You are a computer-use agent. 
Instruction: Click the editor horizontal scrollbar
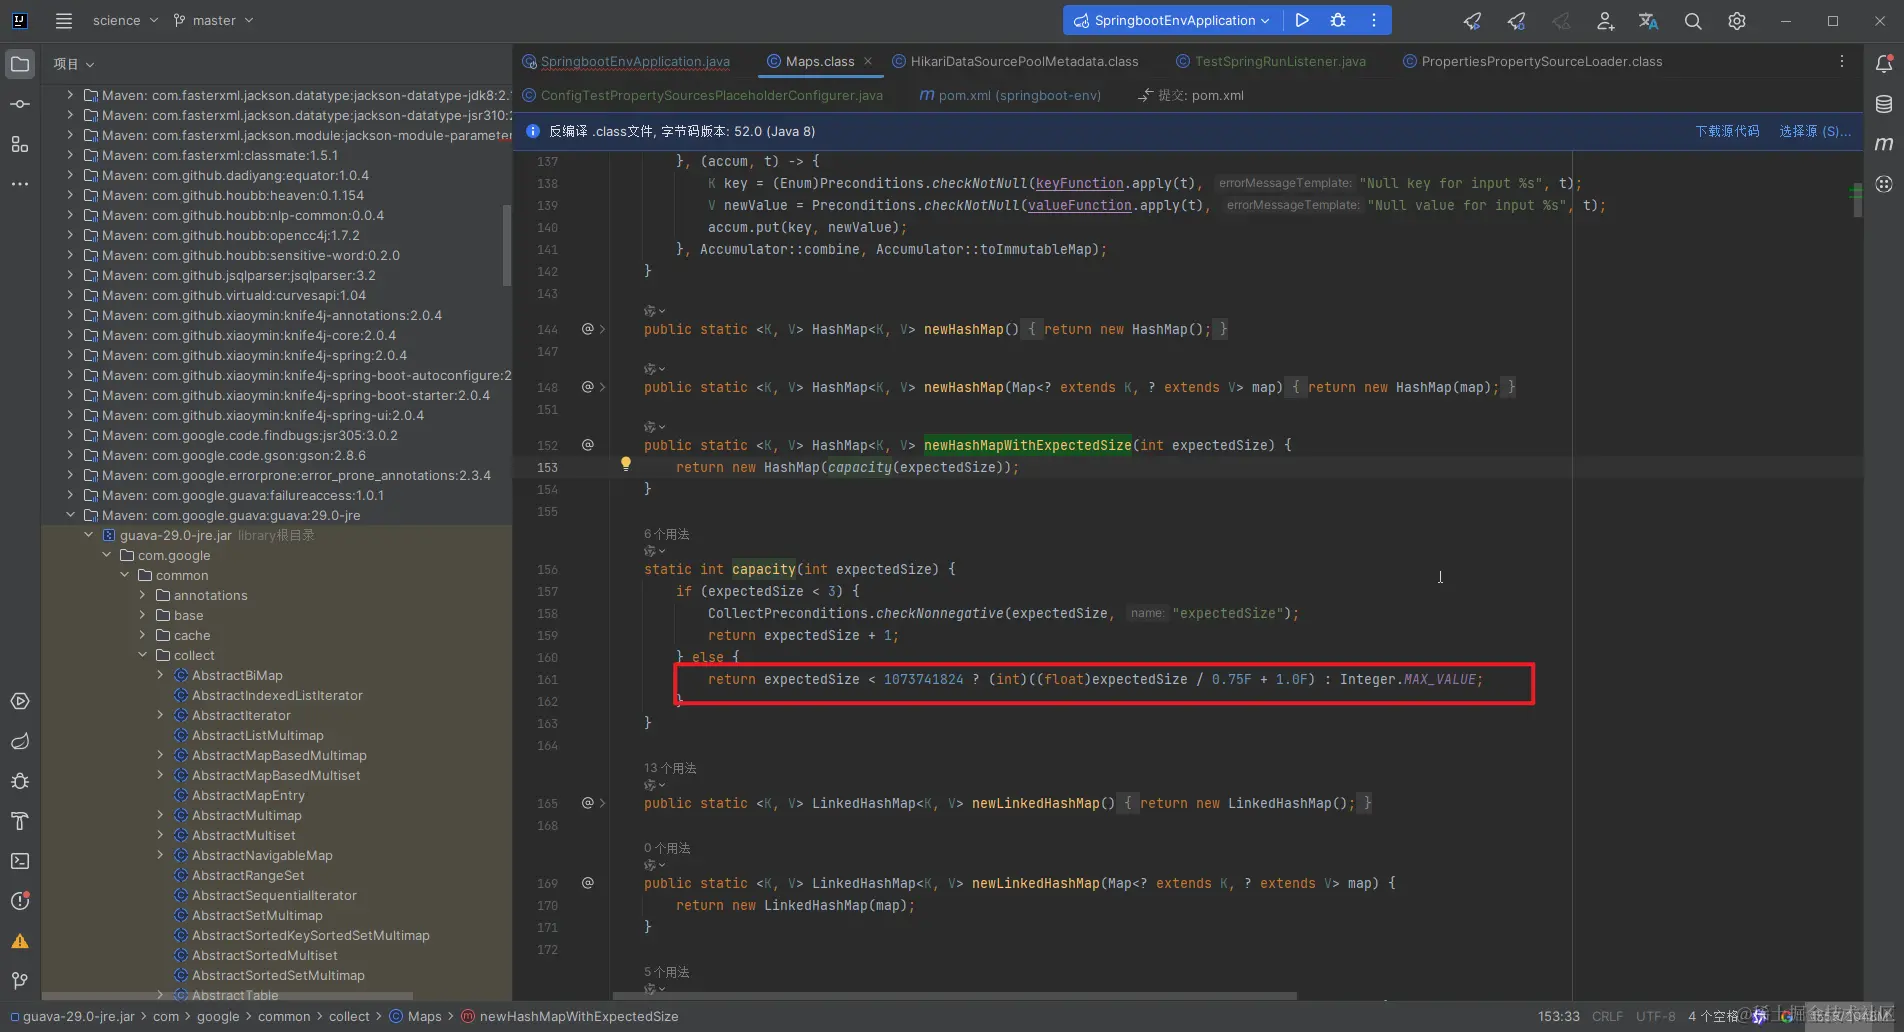pyautogui.click(x=955, y=996)
